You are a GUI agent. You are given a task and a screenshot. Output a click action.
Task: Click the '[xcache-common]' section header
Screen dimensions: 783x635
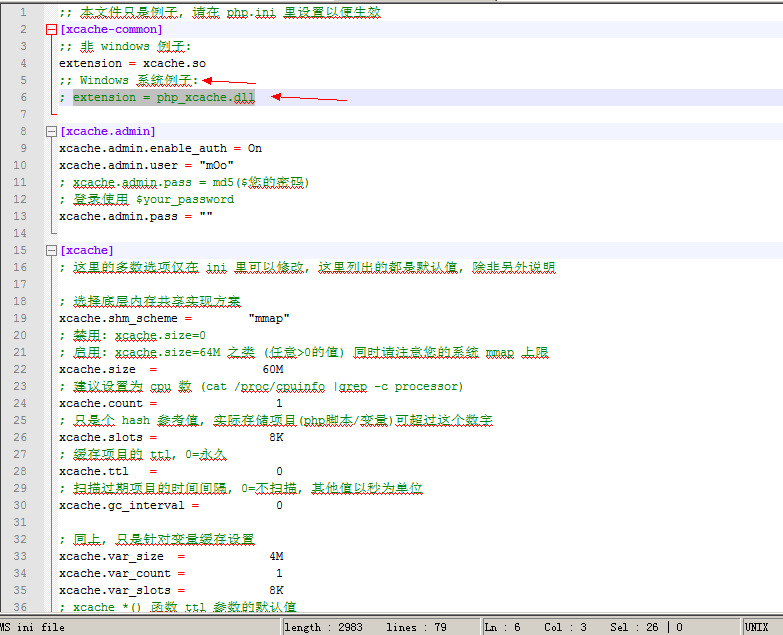click(111, 29)
